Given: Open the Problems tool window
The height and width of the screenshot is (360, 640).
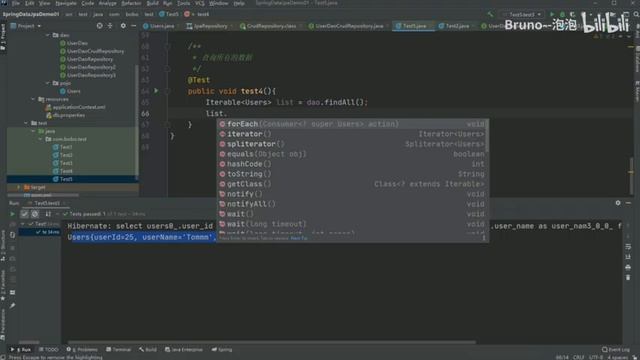Looking at the screenshot, I should tap(82, 350).
